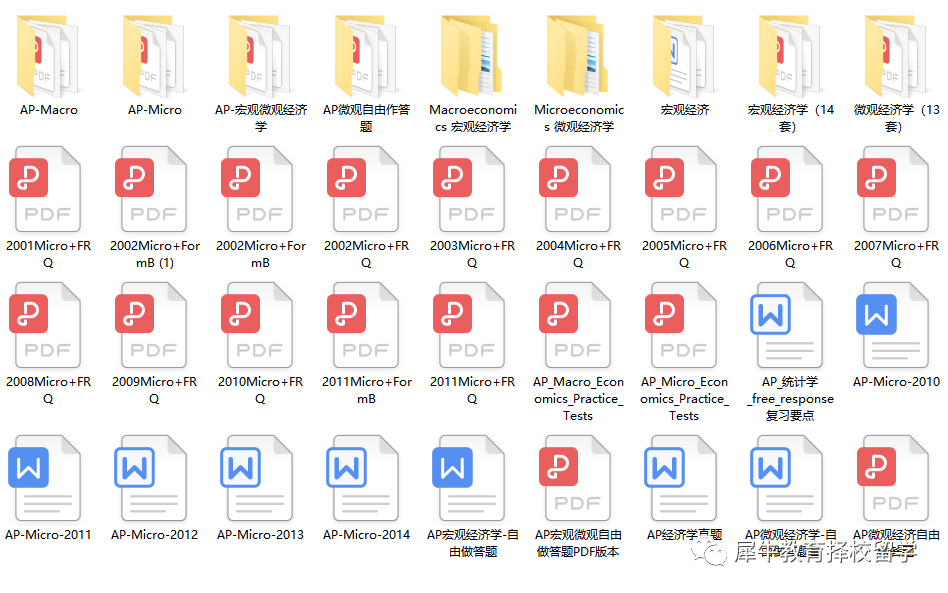
Task: Open the Microeconomics 微观经济学 folder
Action: tap(579, 56)
